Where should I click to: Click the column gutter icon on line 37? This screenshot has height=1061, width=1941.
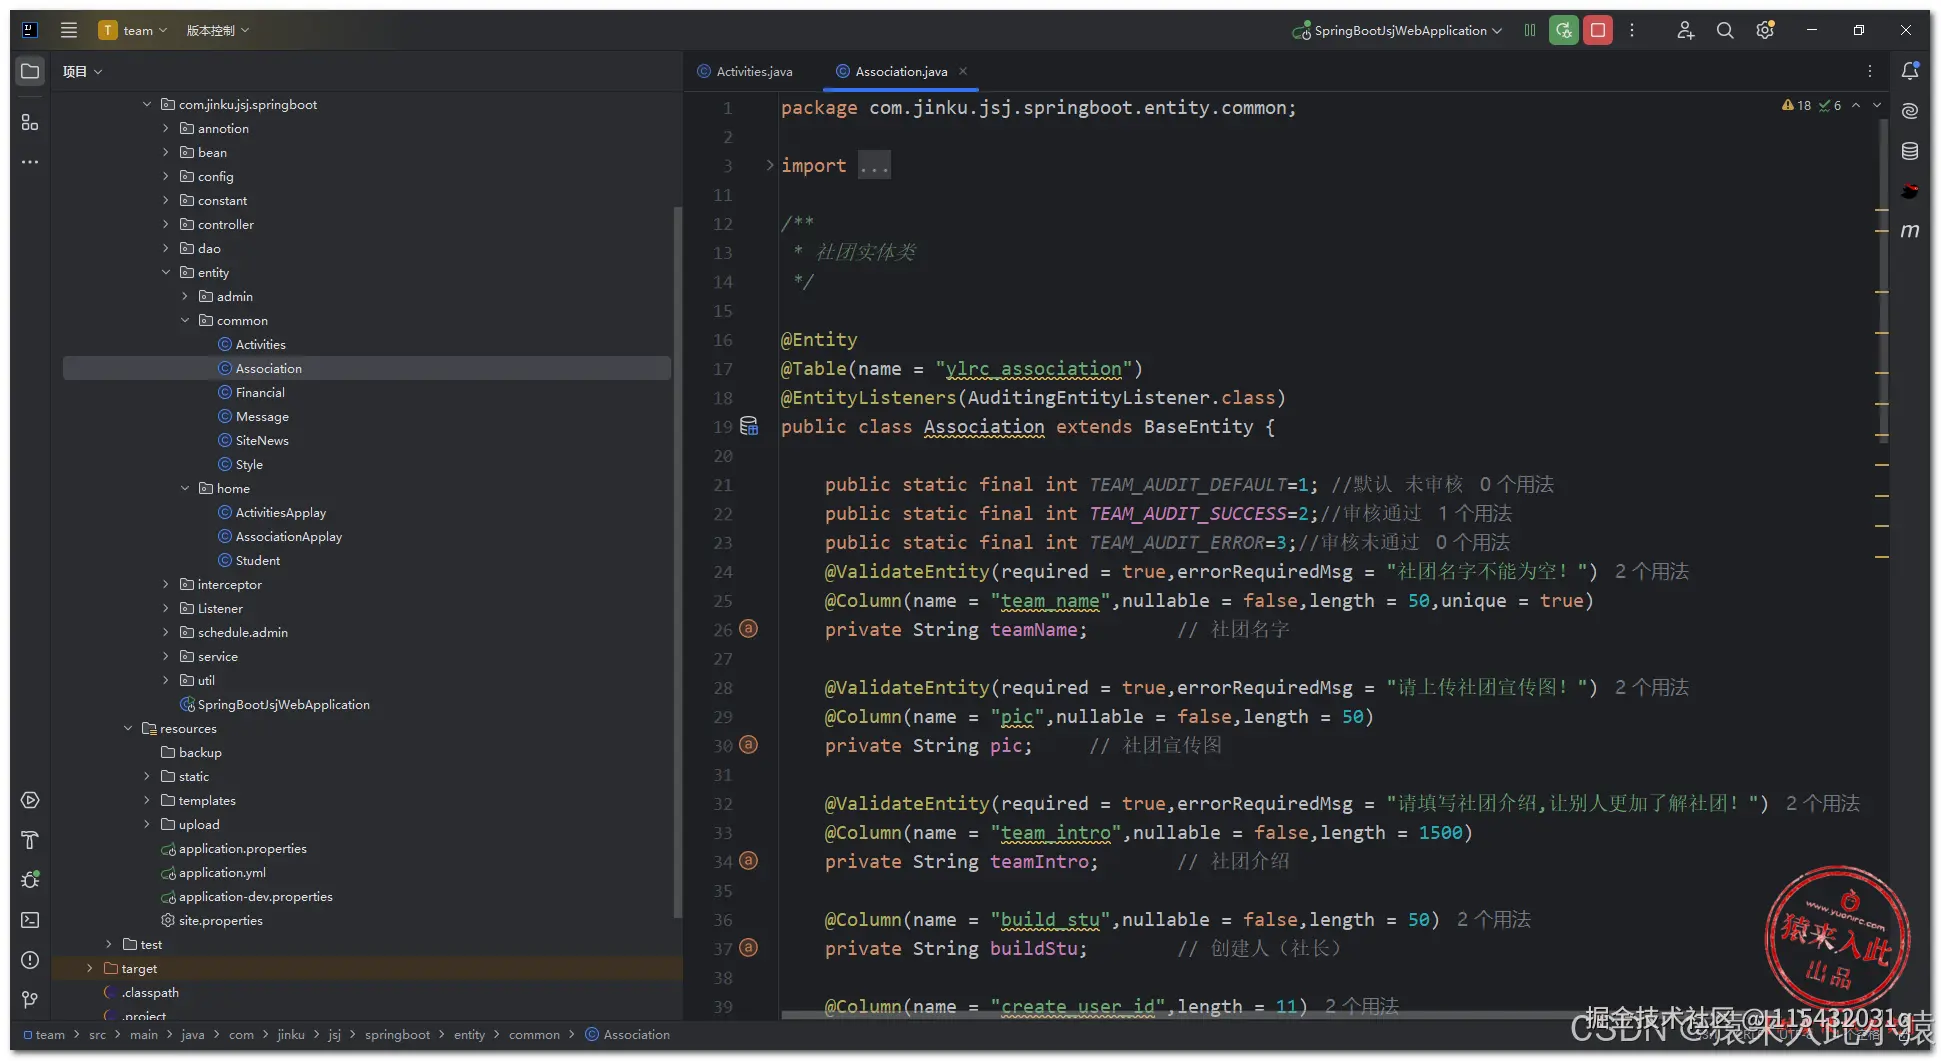[748, 948]
